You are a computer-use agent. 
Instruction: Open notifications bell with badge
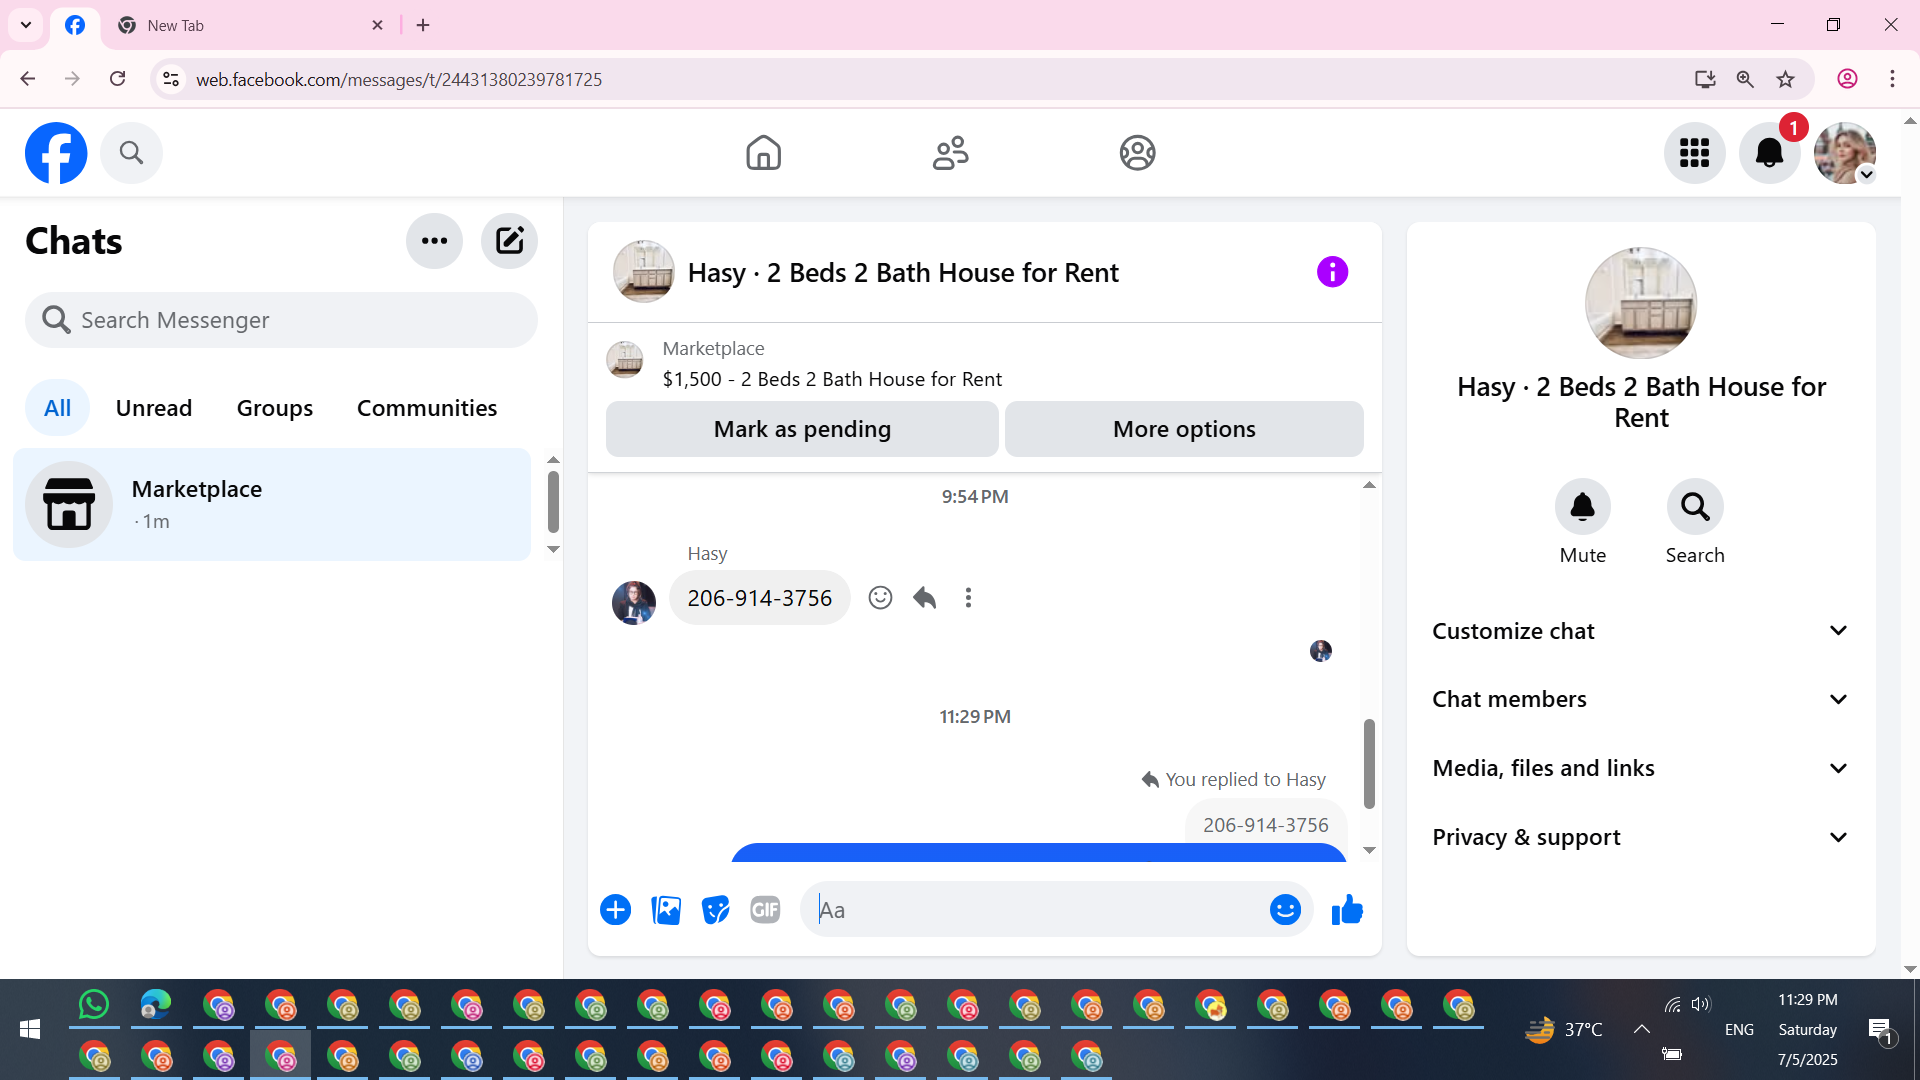1769,153
